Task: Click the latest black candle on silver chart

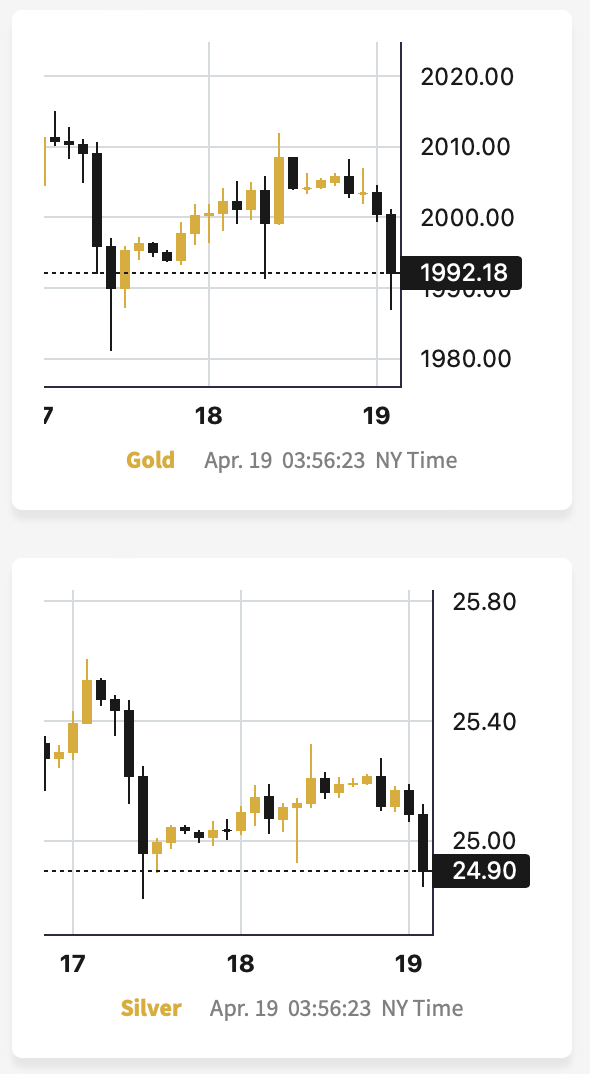Action: [x=423, y=842]
